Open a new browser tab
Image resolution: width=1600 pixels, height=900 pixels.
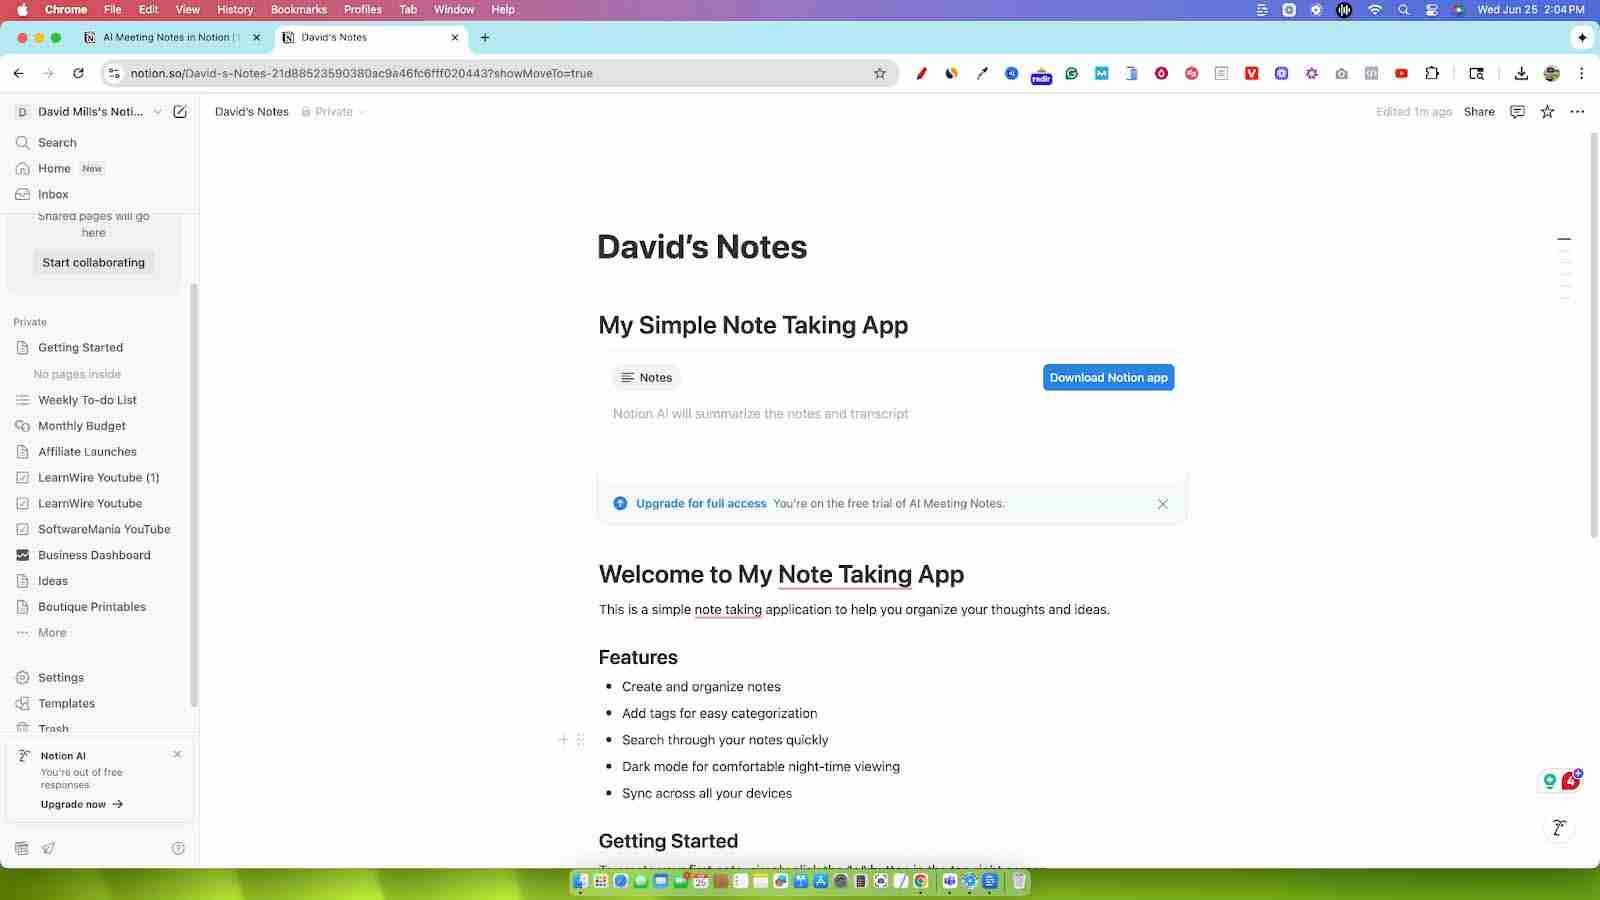coord(485,37)
